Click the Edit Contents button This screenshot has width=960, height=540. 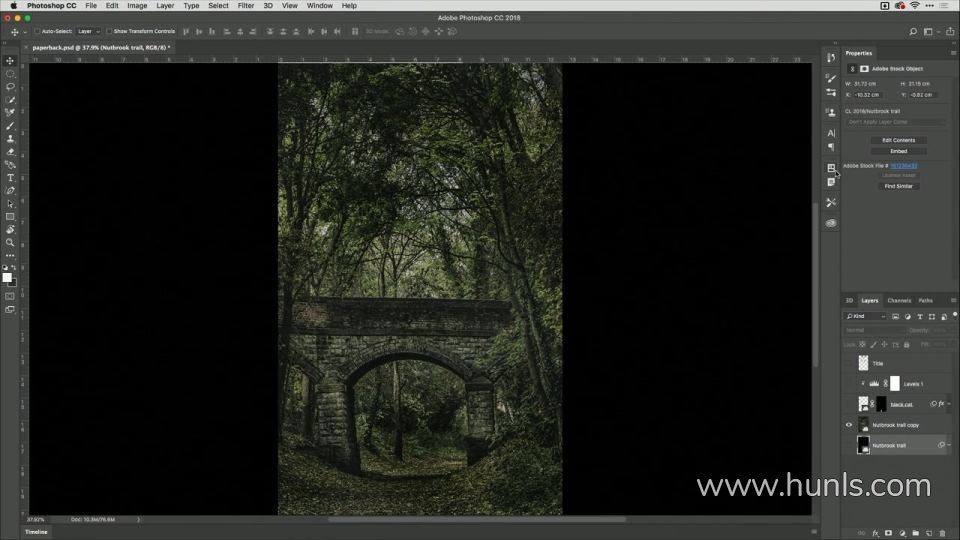tap(898, 140)
